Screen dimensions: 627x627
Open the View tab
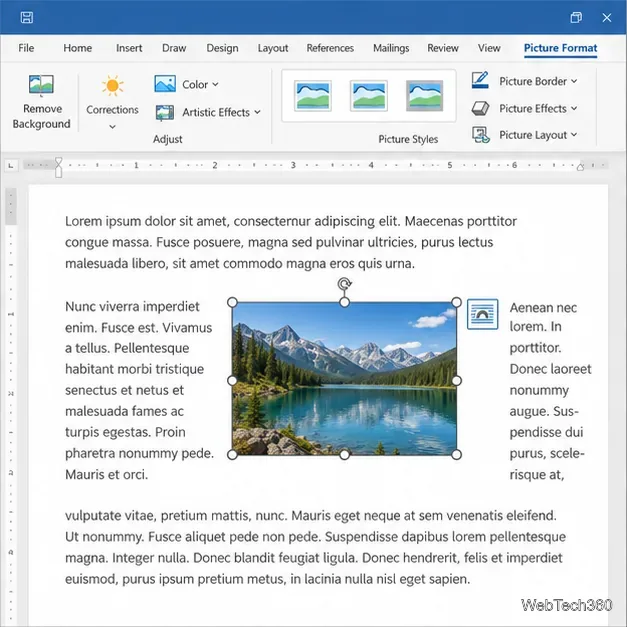[x=489, y=48]
